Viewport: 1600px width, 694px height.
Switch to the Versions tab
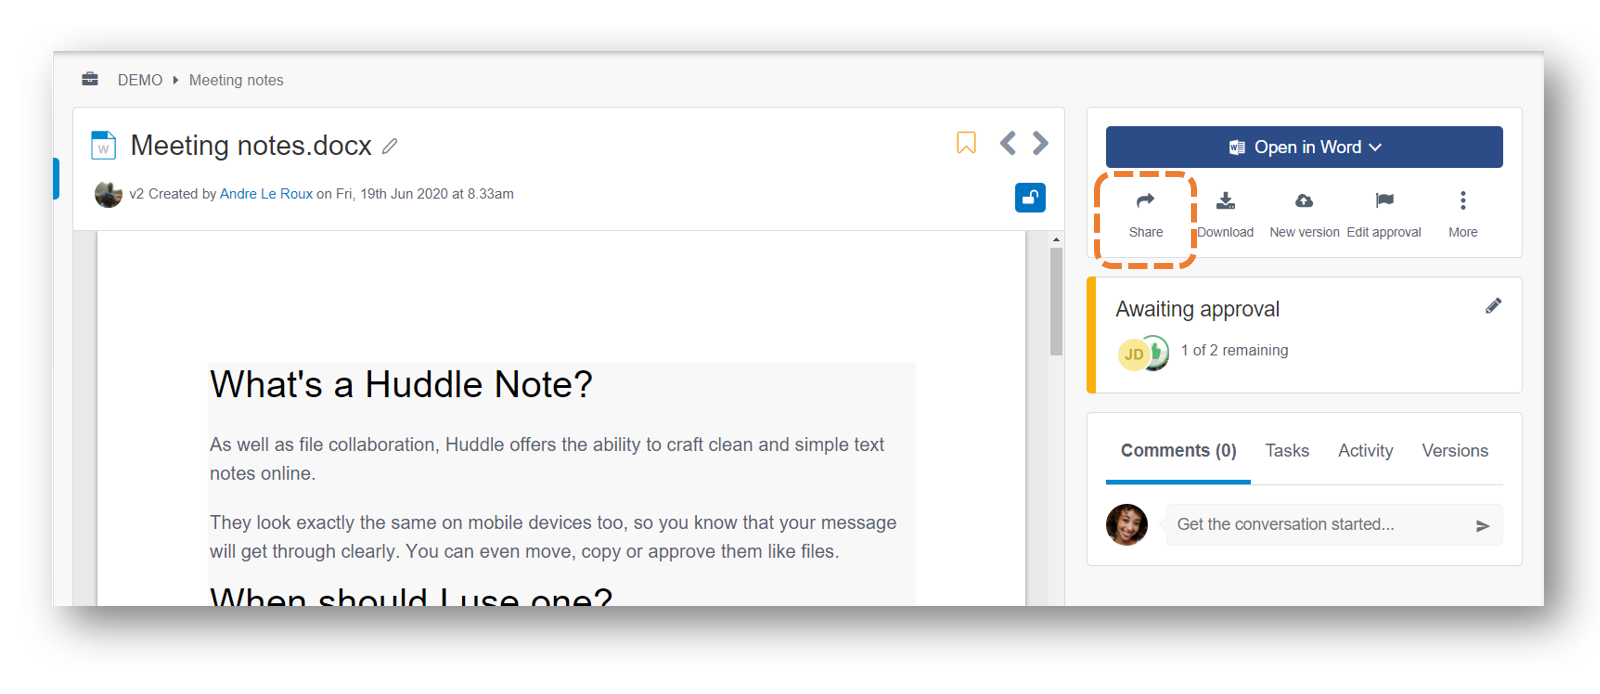(x=1455, y=451)
